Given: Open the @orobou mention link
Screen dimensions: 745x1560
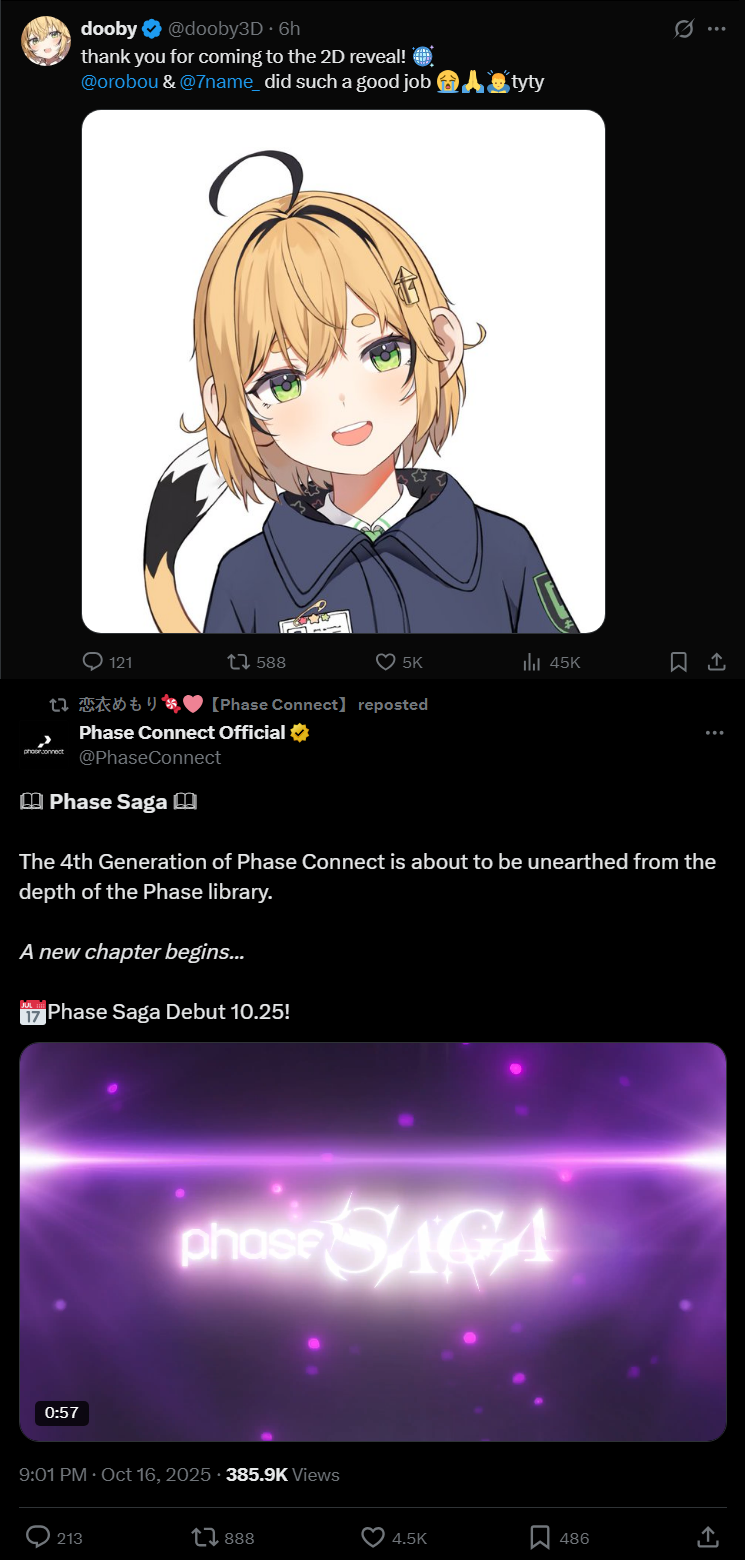Looking at the screenshot, I should tap(119, 82).
